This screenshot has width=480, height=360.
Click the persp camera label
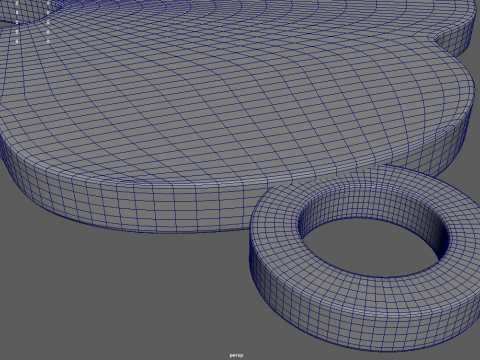pos(236,355)
